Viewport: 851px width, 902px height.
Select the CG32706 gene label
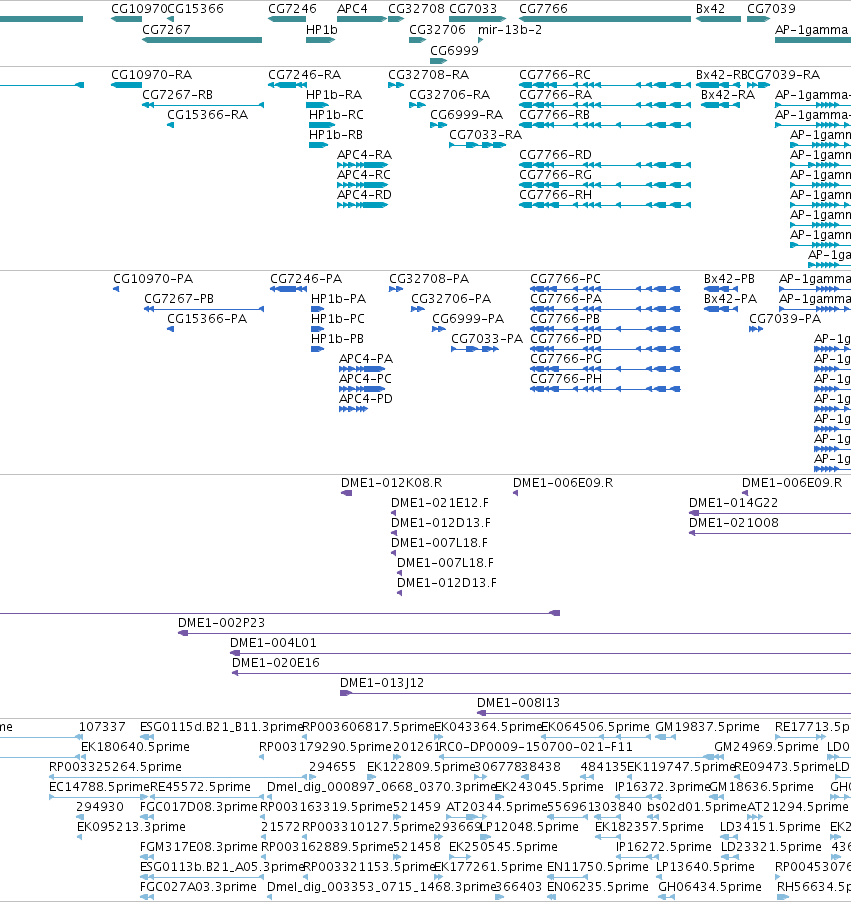point(437,29)
